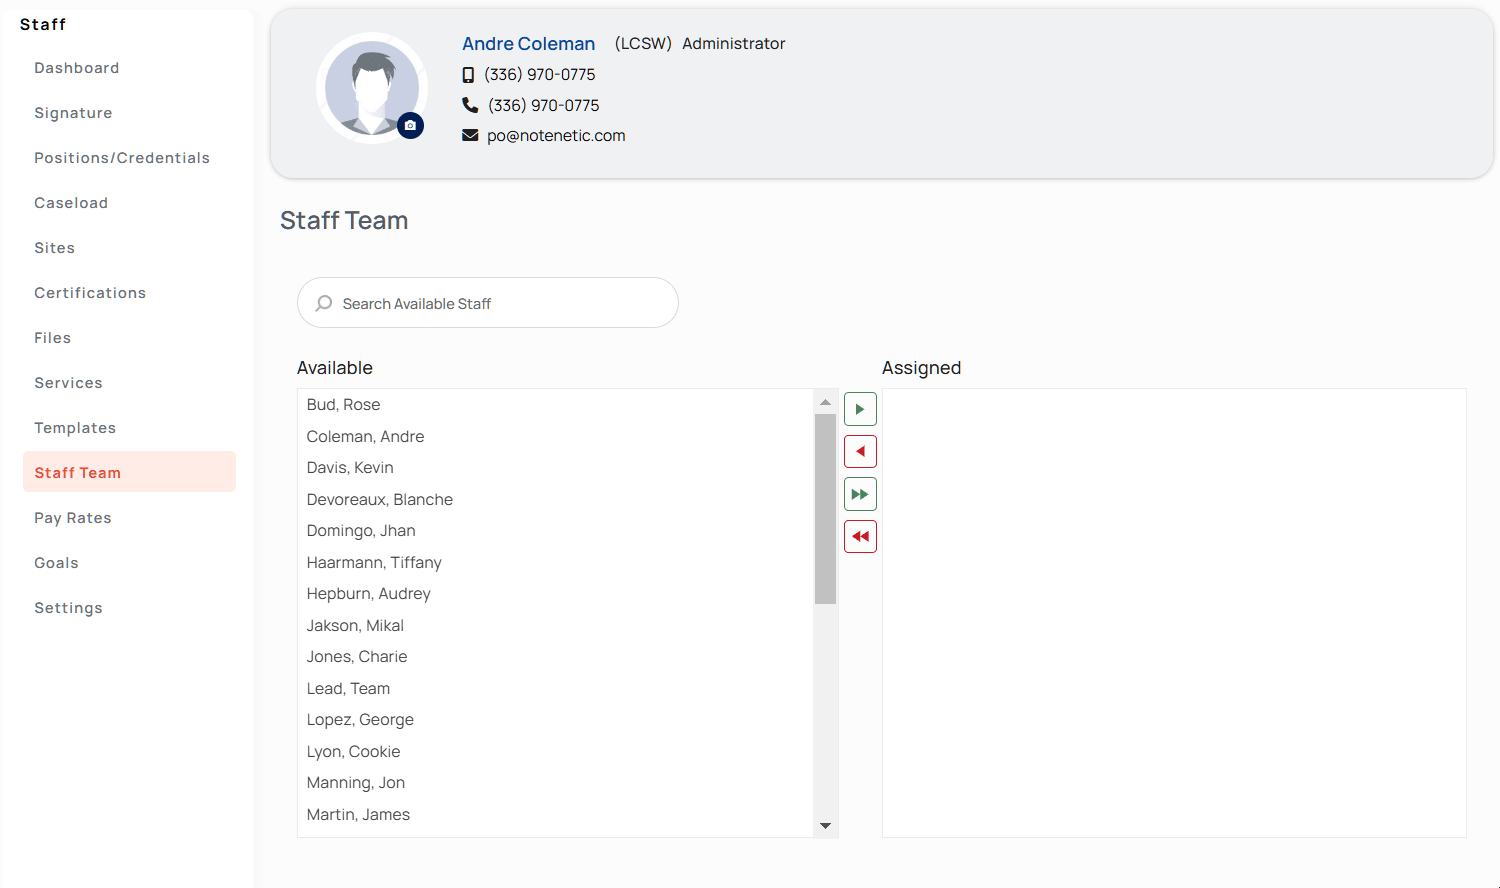Screen dimensions: 1500x888
Task: Focus the Search Available Staff field
Action: click(x=488, y=302)
